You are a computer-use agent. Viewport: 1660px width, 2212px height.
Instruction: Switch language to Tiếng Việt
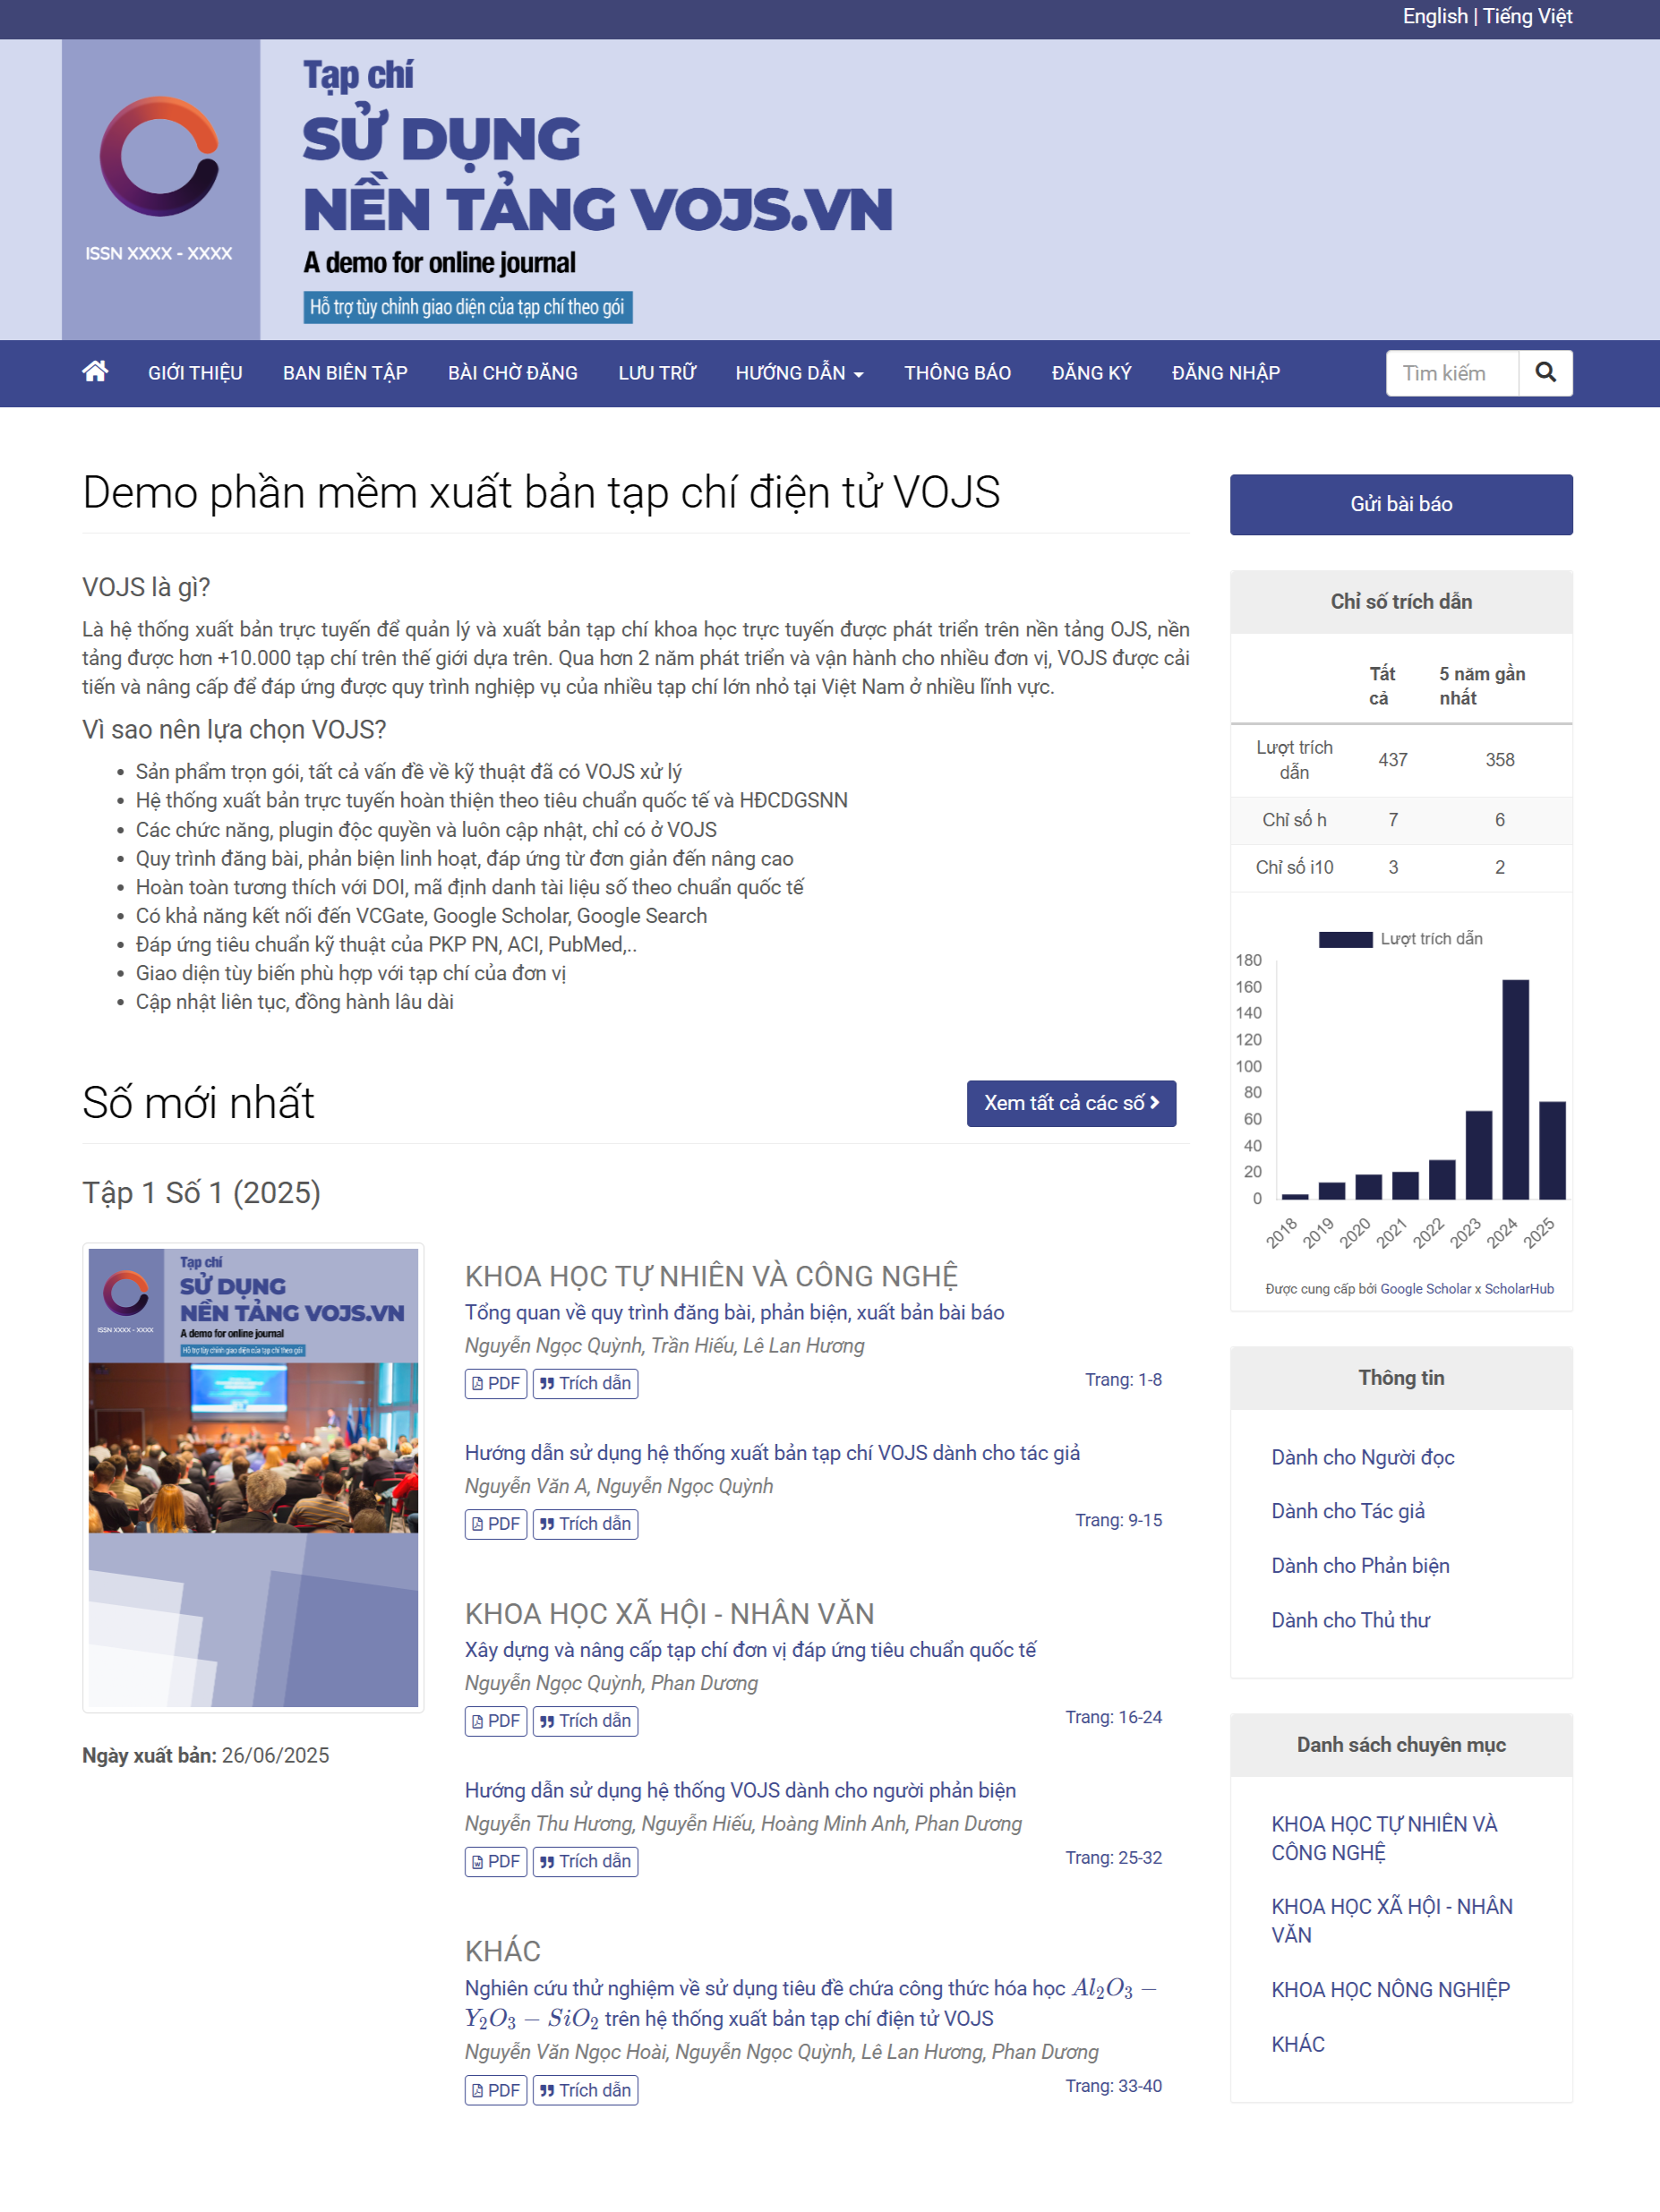point(1527,17)
